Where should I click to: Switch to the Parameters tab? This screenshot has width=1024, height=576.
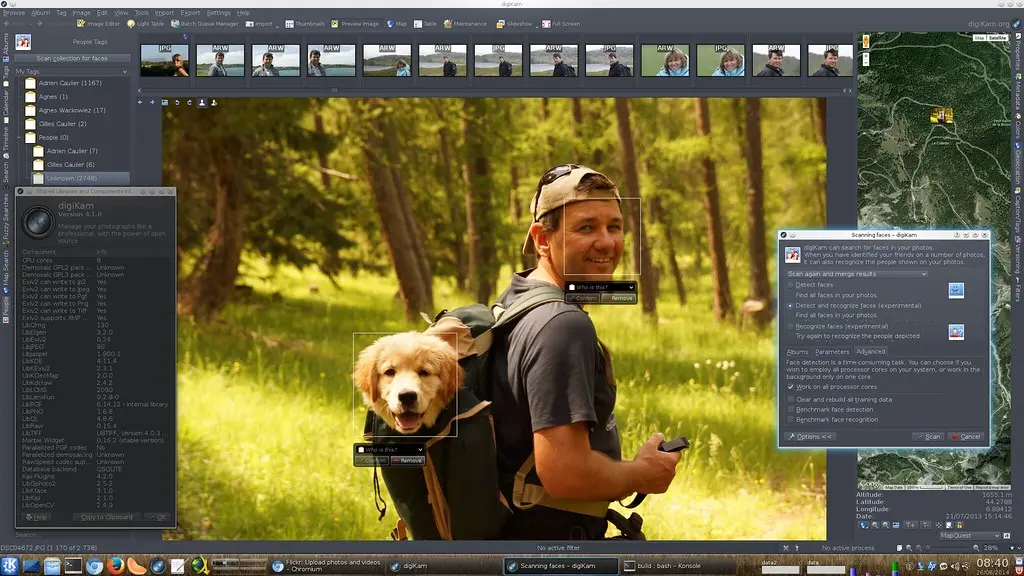pyautogui.click(x=831, y=352)
